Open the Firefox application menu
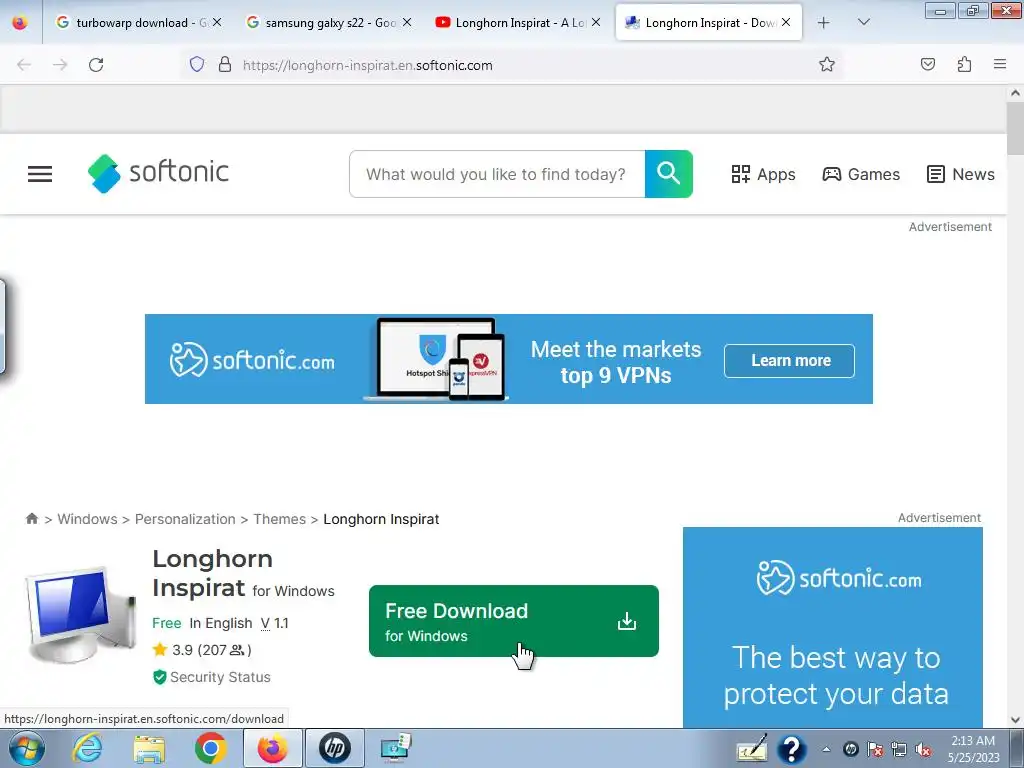The height and width of the screenshot is (768, 1024). 1000,64
